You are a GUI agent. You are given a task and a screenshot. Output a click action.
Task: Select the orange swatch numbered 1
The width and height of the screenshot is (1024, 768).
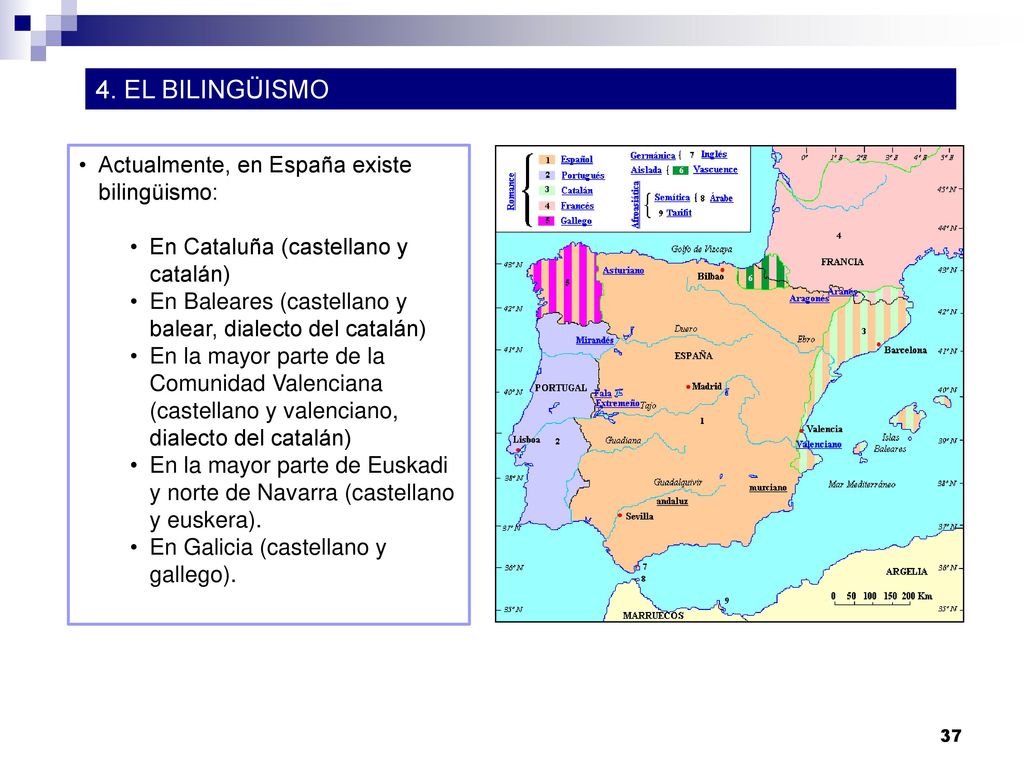tap(547, 159)
